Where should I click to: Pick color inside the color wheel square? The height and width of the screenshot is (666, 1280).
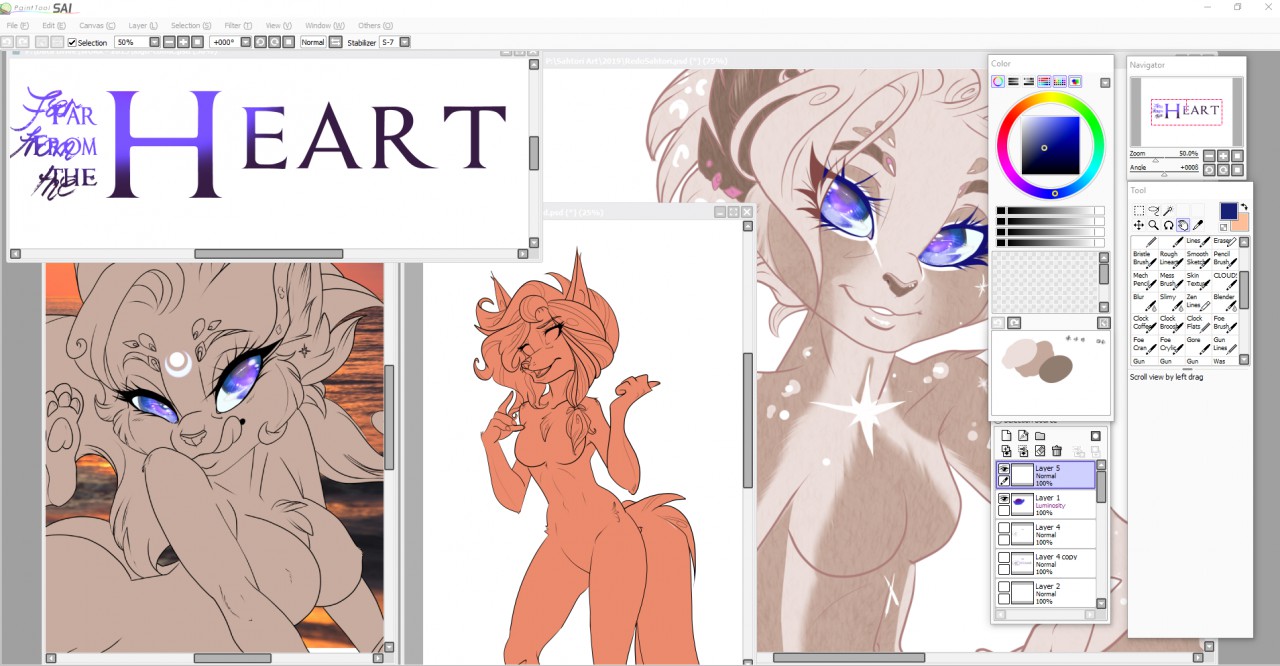1050,147
